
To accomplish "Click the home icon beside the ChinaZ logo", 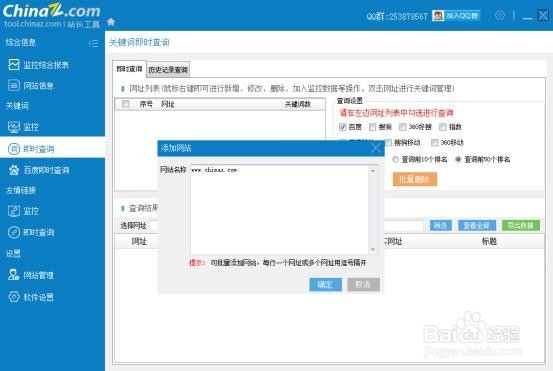I will click(x=111, y=22).
